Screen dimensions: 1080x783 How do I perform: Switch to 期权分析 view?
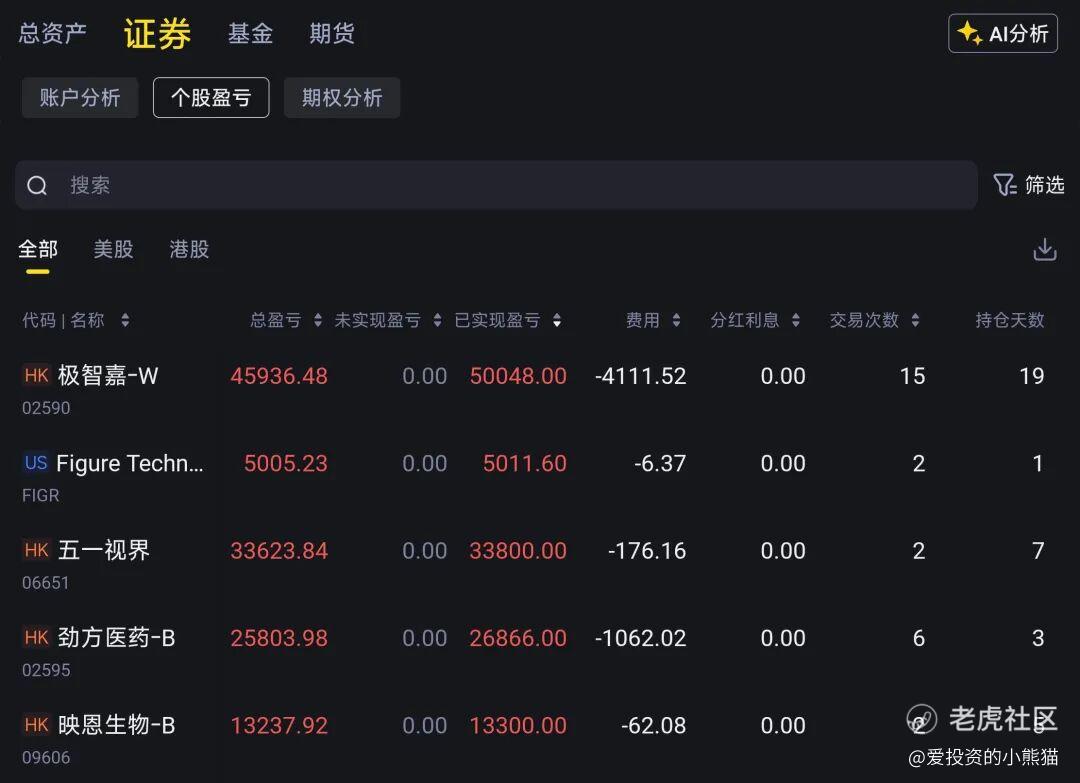(342, 98)
